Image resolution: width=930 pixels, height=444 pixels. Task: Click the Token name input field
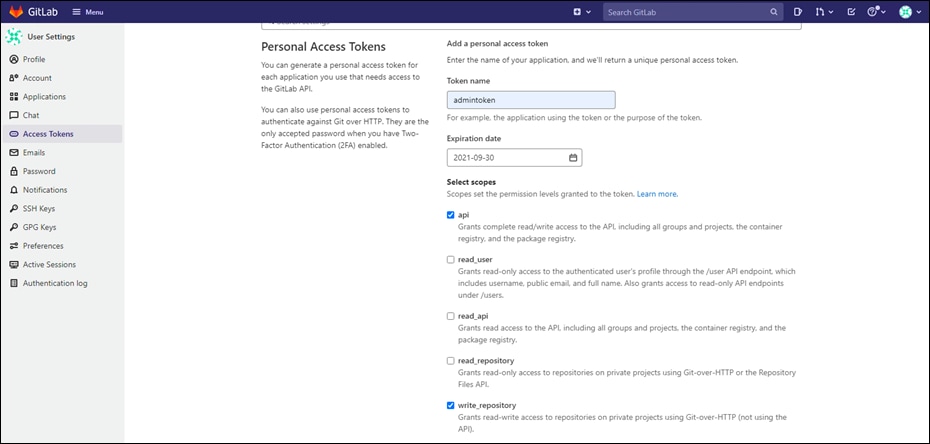pyautogui.click(x=530, y=100)
